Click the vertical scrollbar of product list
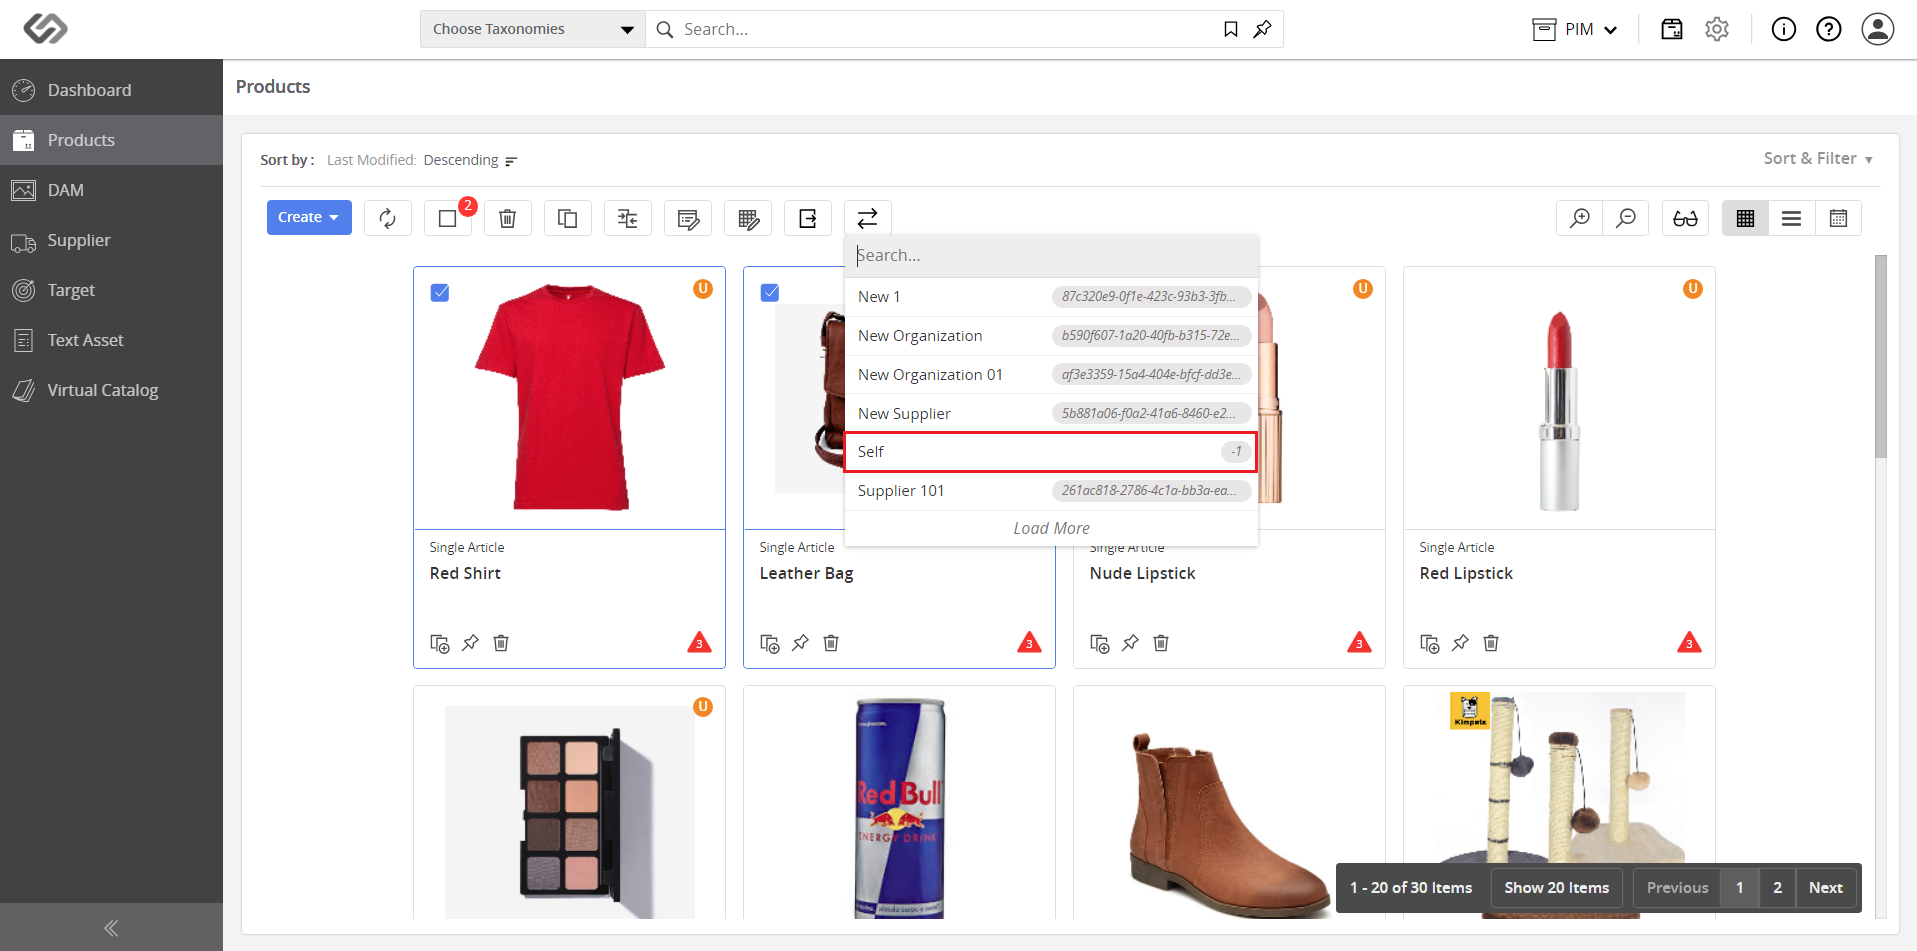 point(1881,356)
